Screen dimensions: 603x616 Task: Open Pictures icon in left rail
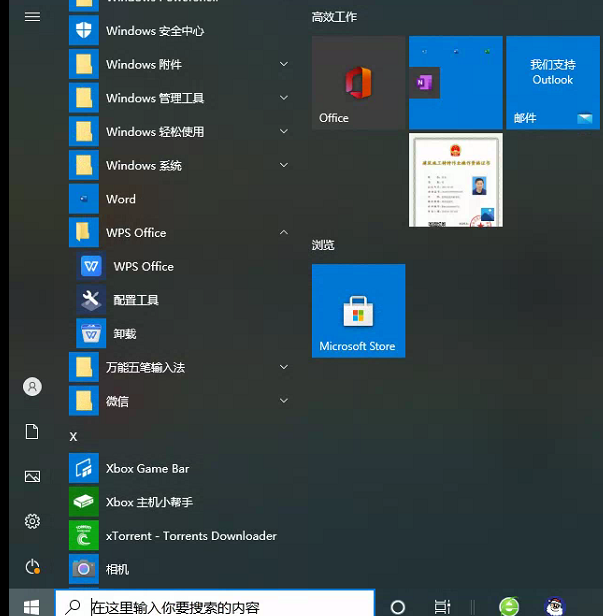(x=32, y=477)
